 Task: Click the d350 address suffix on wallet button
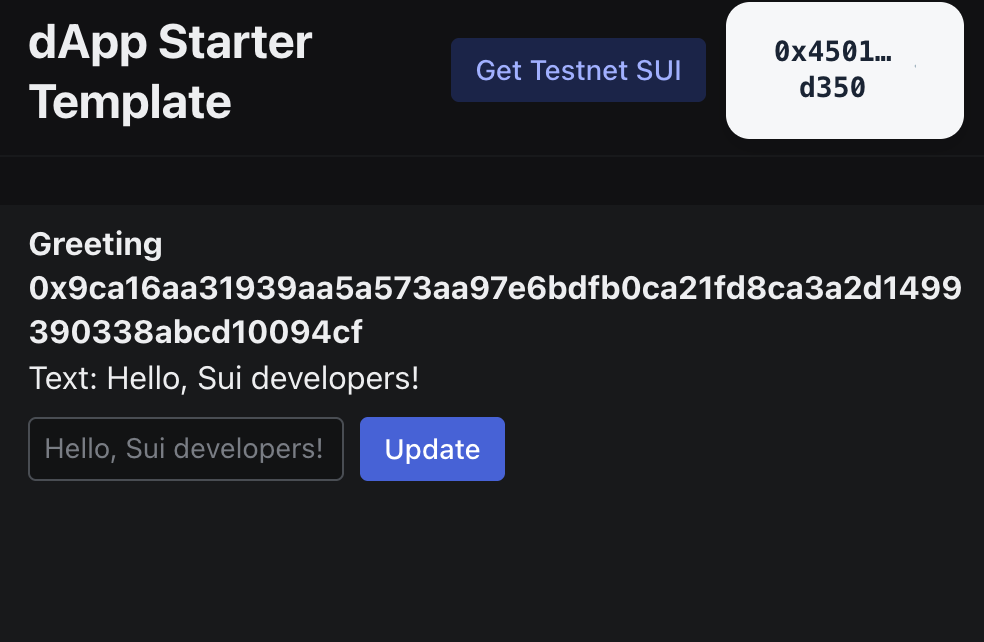[x=832, y=88]
